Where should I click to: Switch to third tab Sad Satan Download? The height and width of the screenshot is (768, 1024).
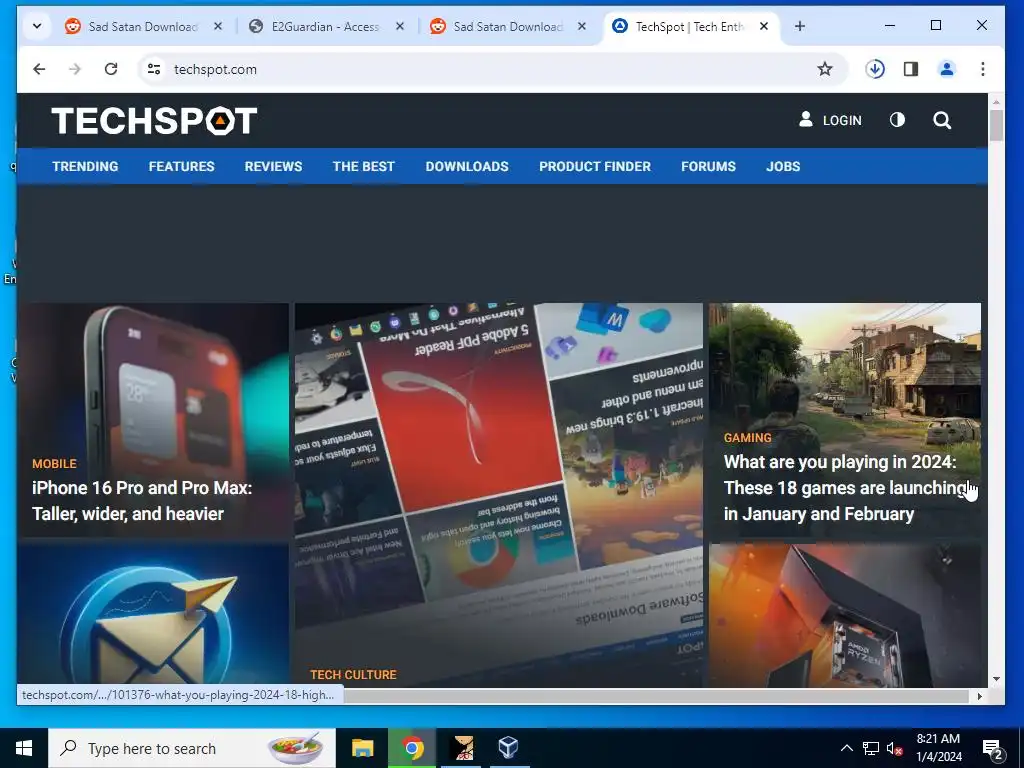[508, 26]
